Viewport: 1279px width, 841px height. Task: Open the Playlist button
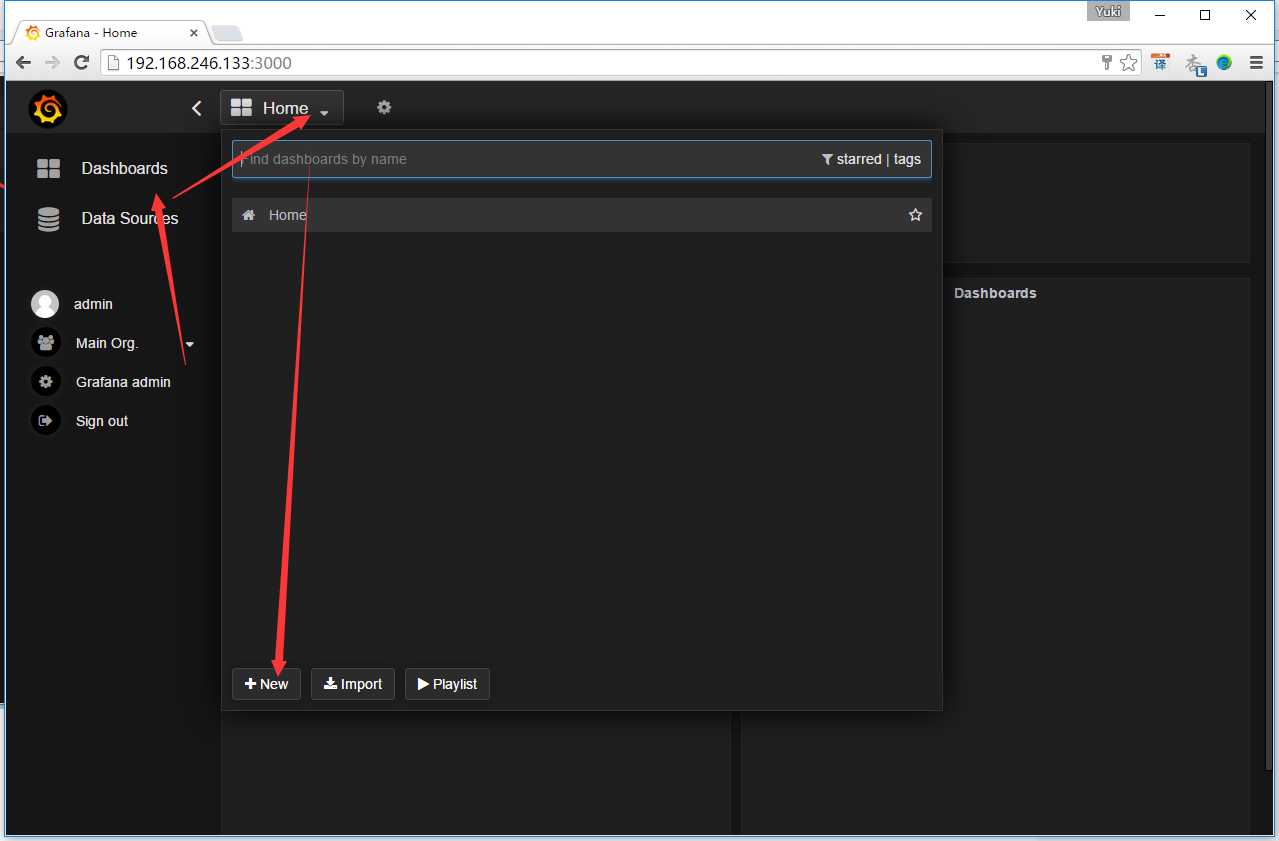(x=447, y=684)
